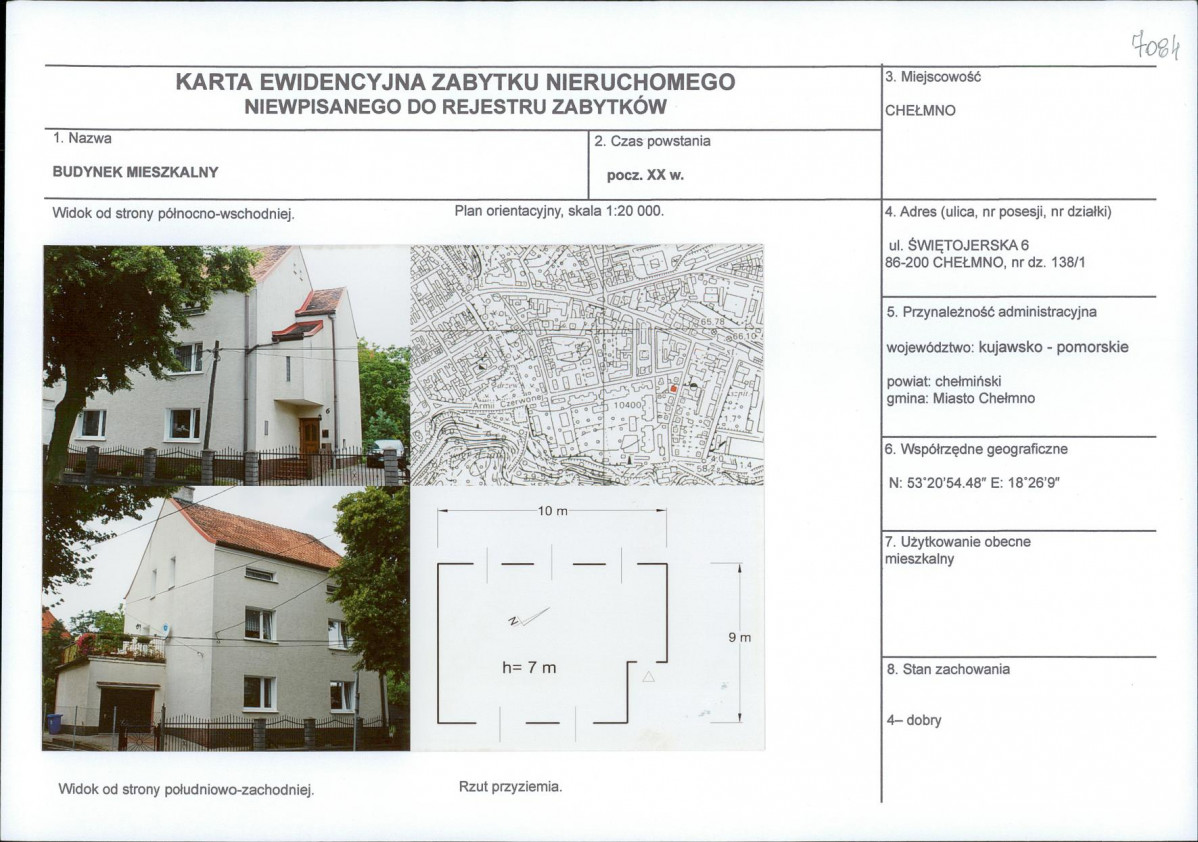Click the locality value "CHEŁMNO"
The width and height of the screenshot is (1198, 842).
(920, 111)
